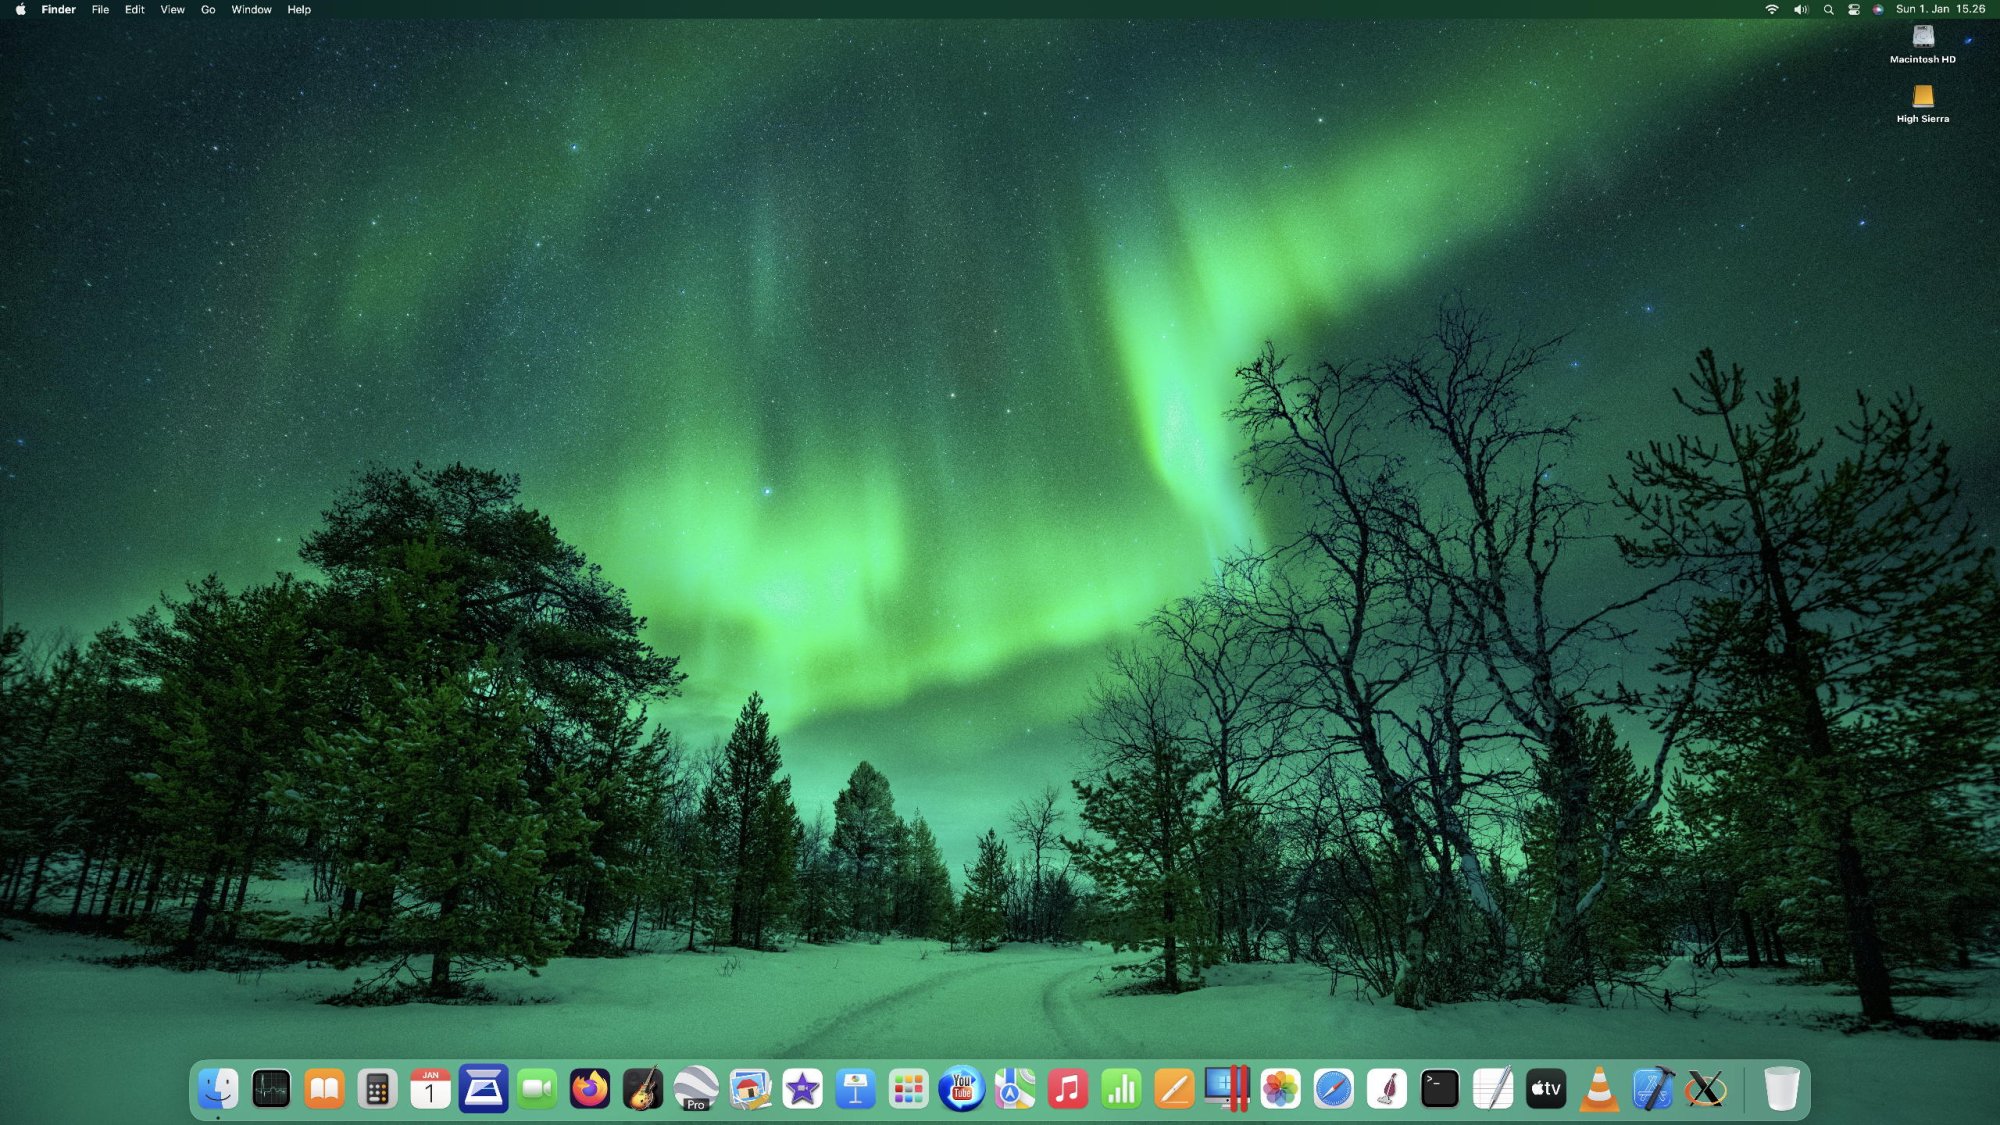Select the Macintosh HD desktop drive
Image resolution: width=2000 pixels, height=1125 pixels.
click(x=1922, y=38)
